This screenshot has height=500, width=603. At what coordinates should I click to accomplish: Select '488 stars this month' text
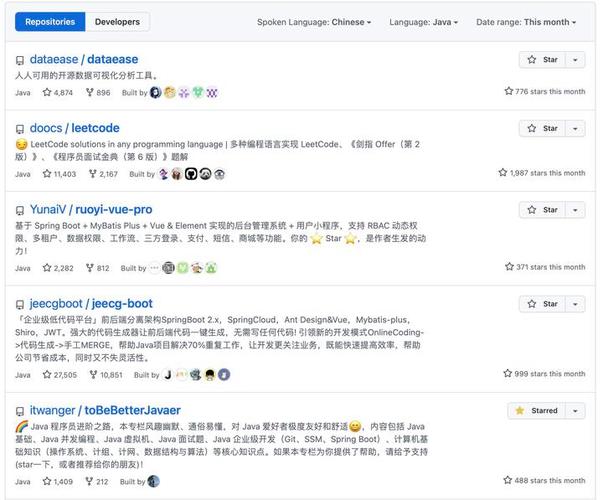point(550,480)
